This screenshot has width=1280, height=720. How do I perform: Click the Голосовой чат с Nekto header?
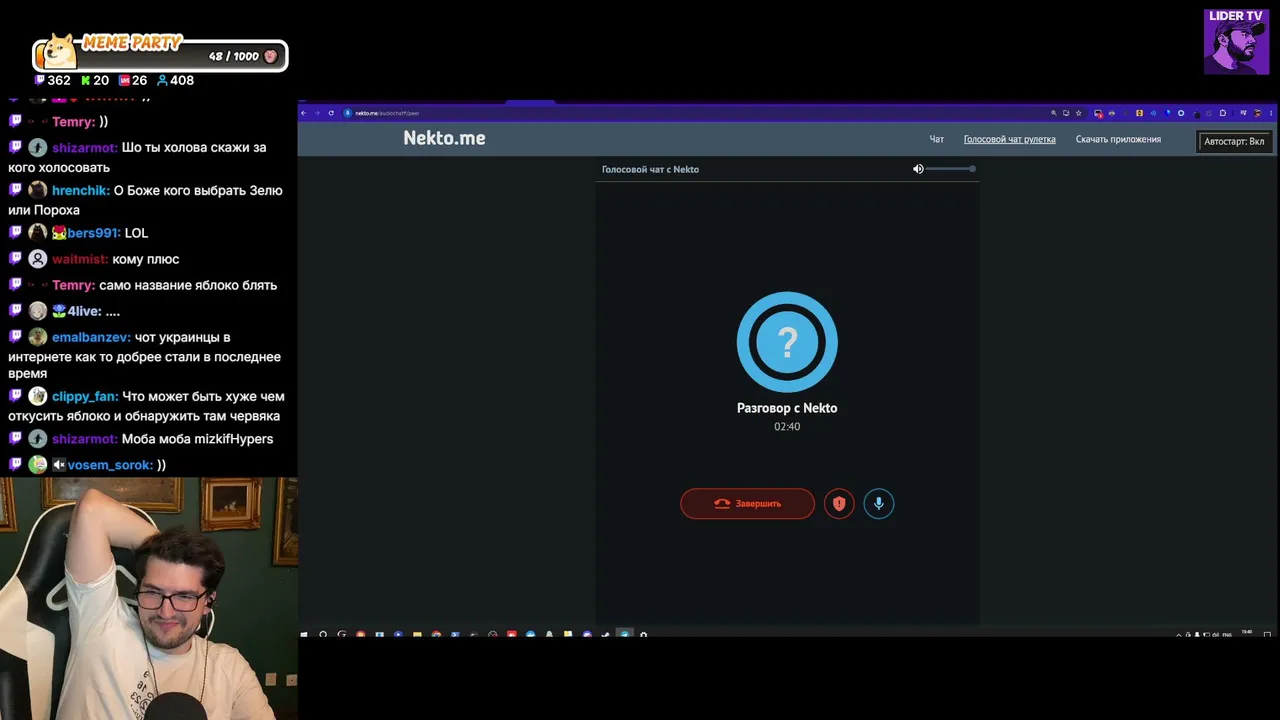click(650, 169)
